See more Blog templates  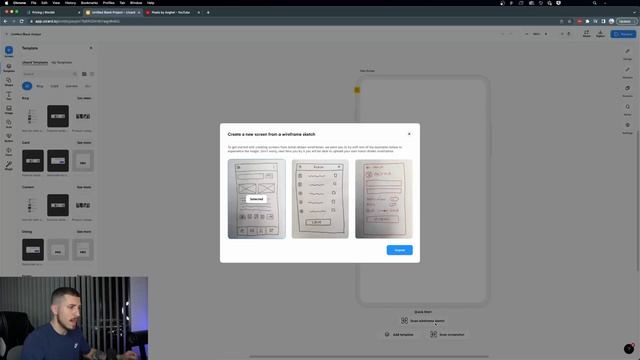[84, 98]
